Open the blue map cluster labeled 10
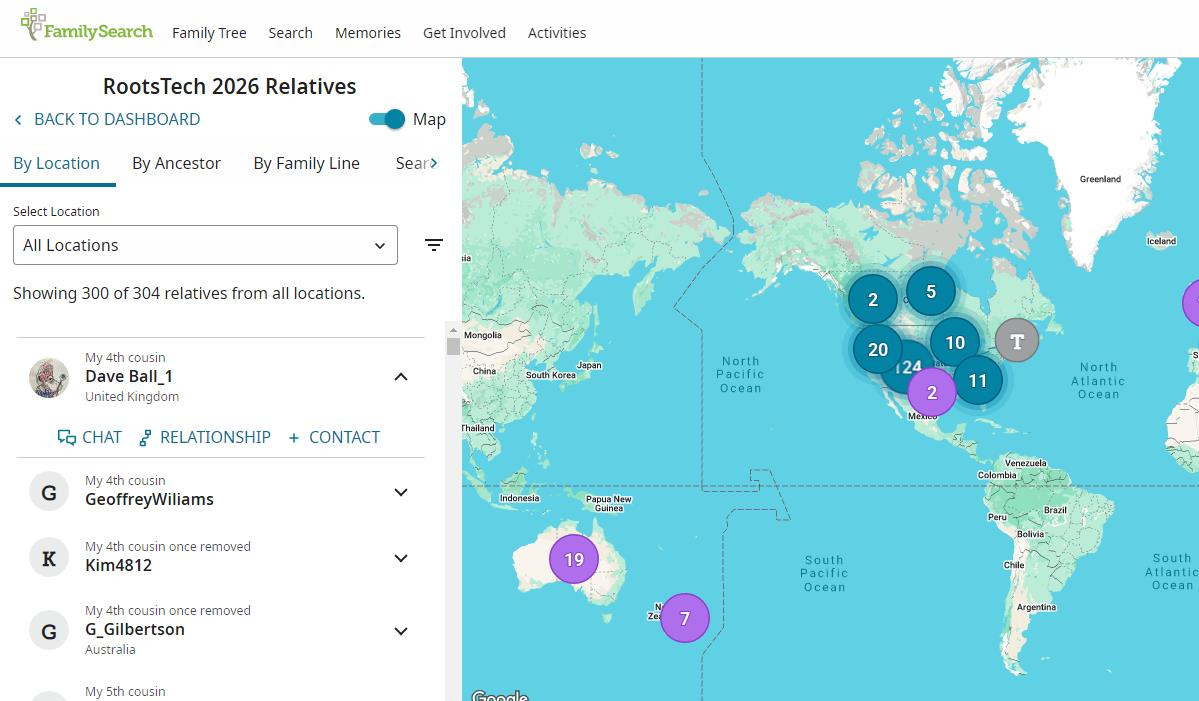The image size is (1199, 701). (x=955, y=342)
